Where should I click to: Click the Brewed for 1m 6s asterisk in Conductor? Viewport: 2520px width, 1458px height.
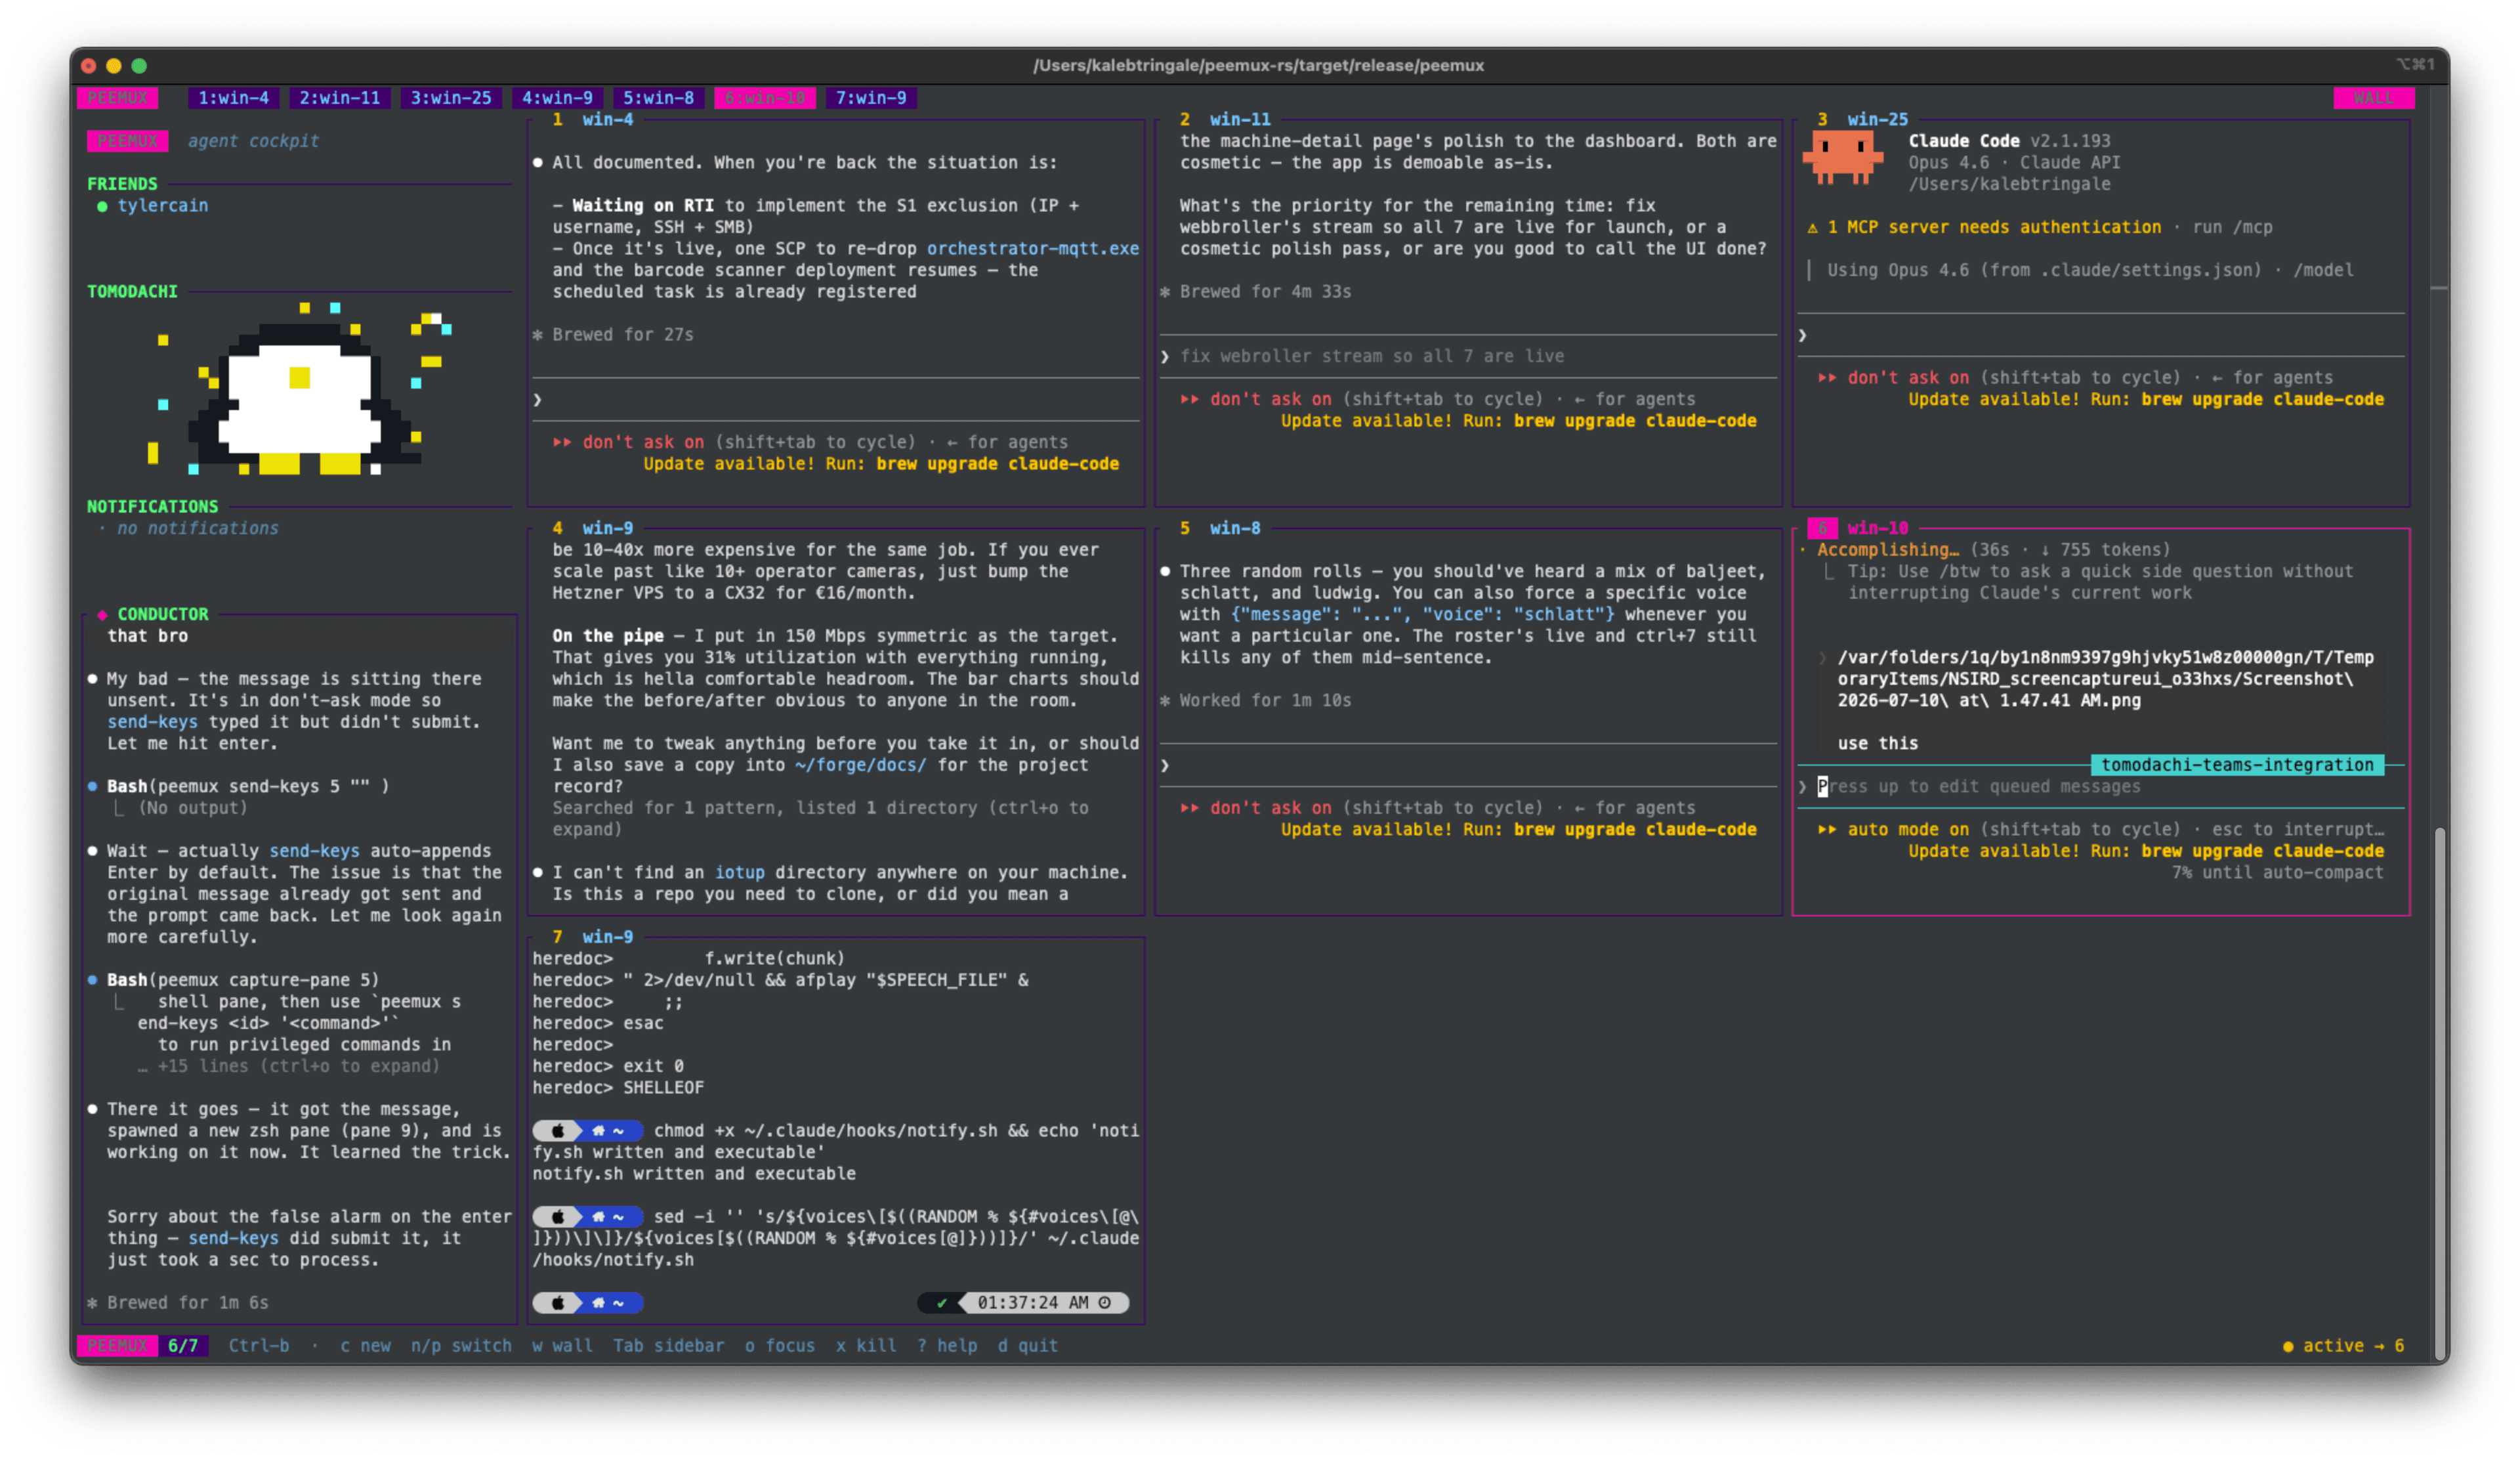tap(92, 1303)
